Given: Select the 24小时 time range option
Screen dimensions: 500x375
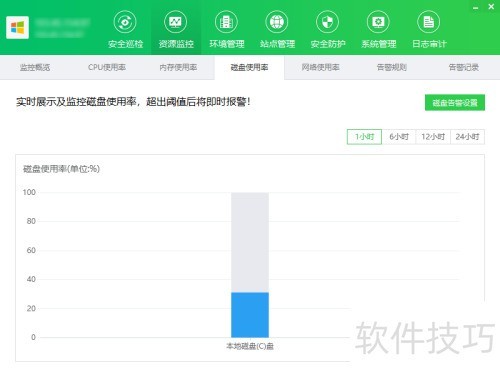Looking at the screenshot, I should (467, 137).
